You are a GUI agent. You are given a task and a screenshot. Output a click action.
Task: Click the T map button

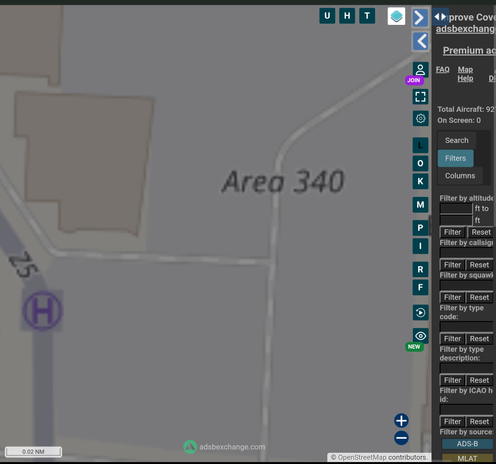[x=367, y=16]
